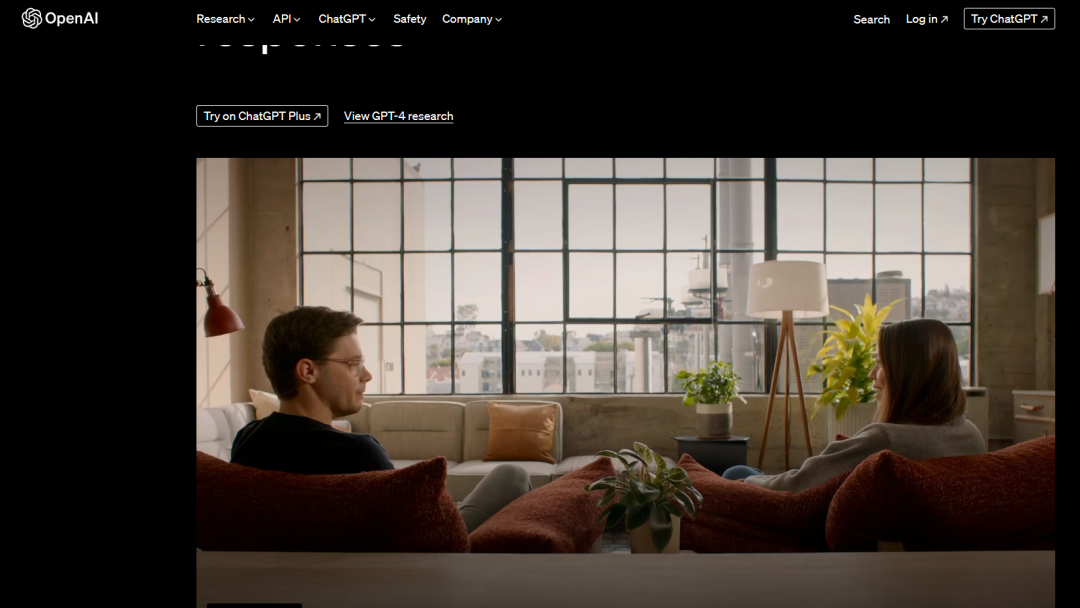Click arrow icon in Try on ChatGPT Plus
This screenshot has height=608, width=1080.
tap(317, 117)
